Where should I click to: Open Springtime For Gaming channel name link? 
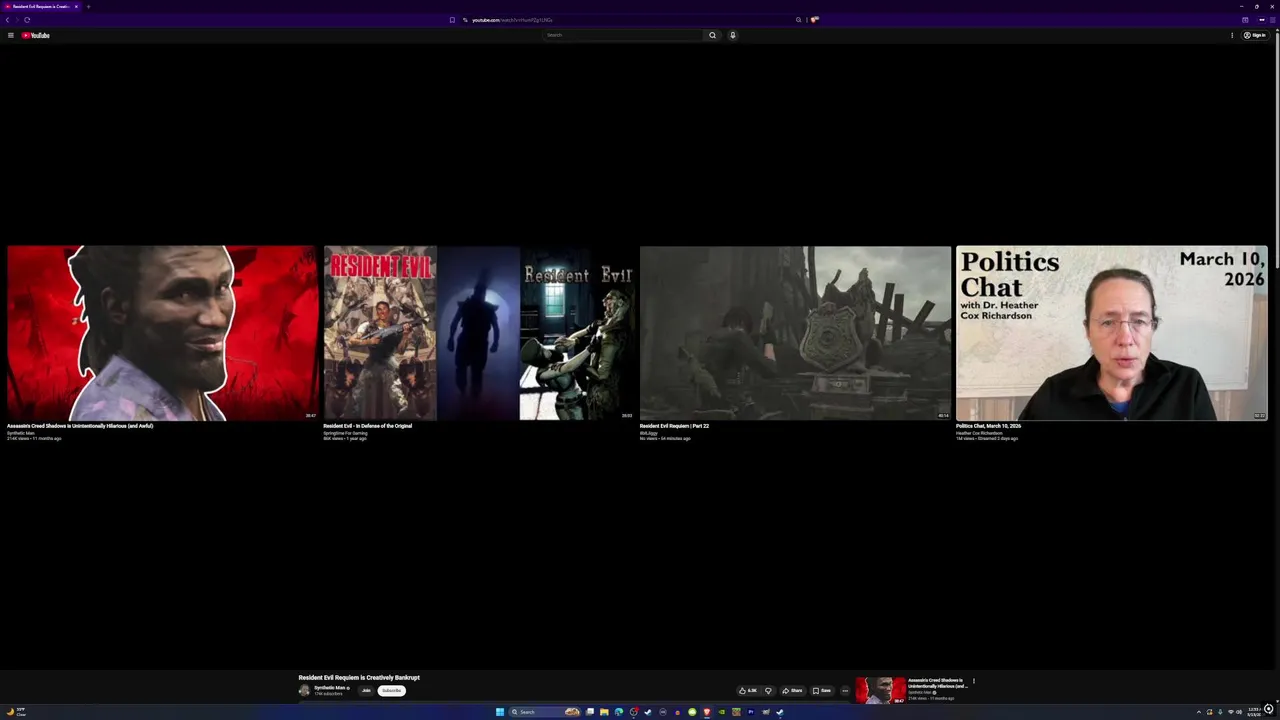(x=345, y=433)
